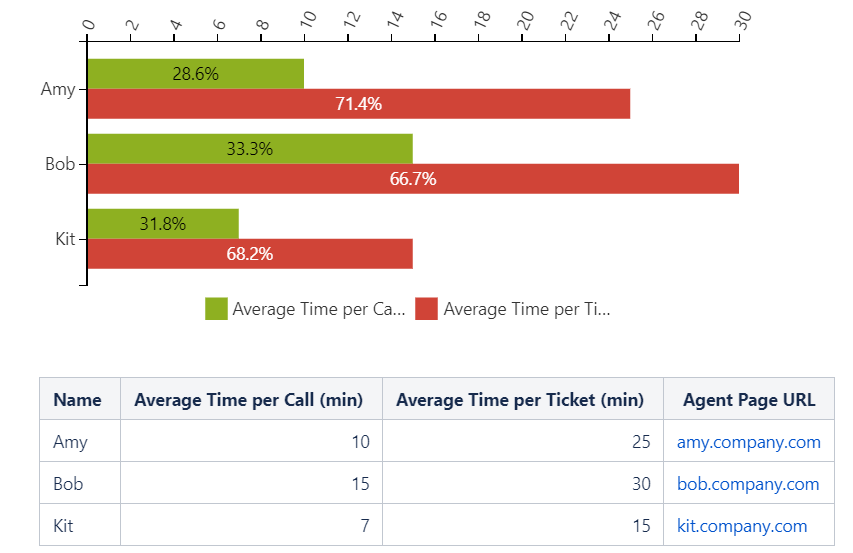The height and width of the screenshot is (553, 853).
Task: Click Amy's red 71.4% bar
Action: point(359,103)
